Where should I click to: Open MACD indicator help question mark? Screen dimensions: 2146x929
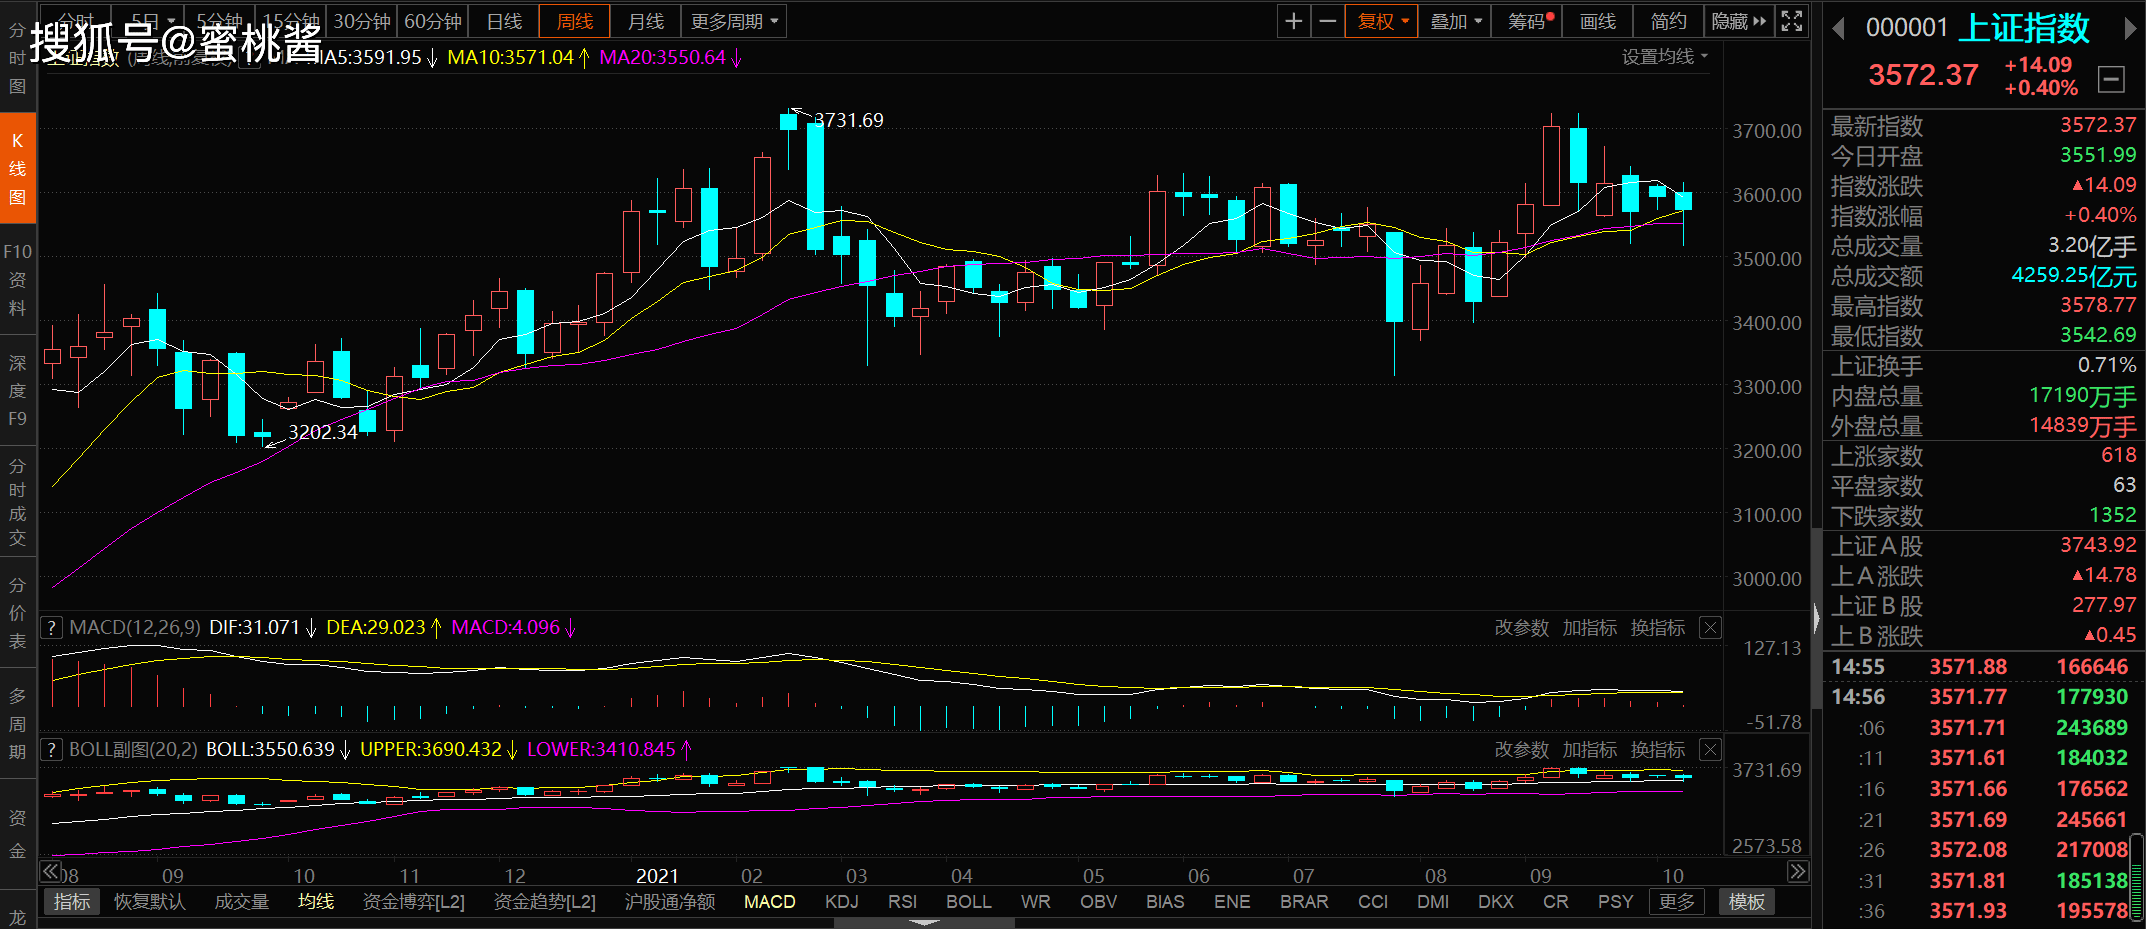[52, 628]
